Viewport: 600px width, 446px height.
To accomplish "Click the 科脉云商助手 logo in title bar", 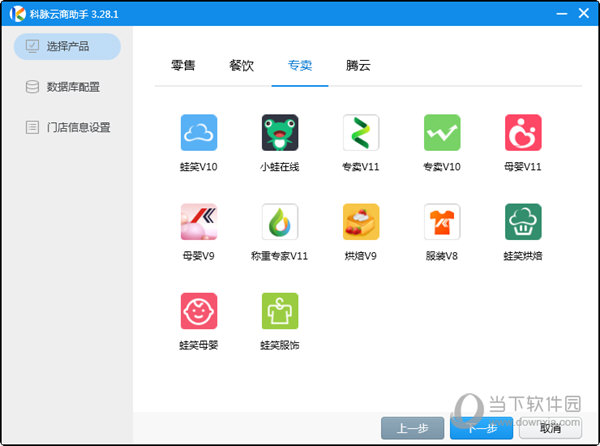I will click(17, 14).
